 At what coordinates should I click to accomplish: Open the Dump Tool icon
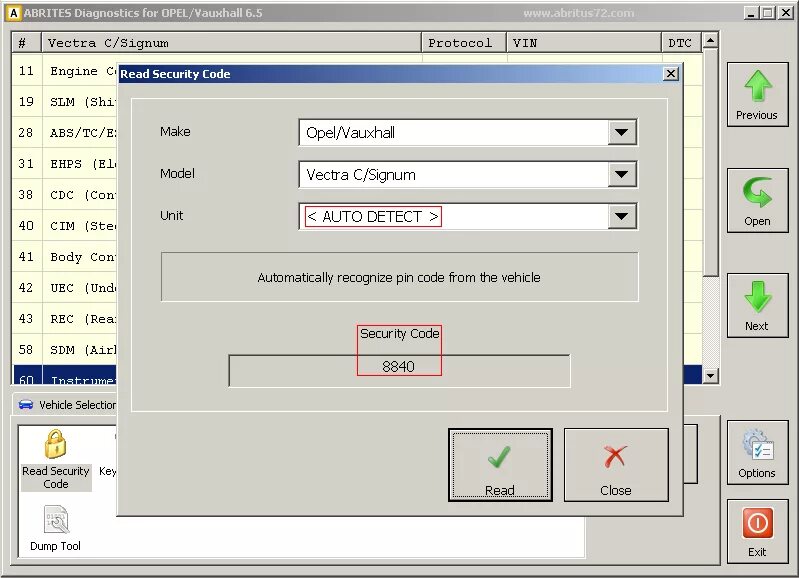56,529
